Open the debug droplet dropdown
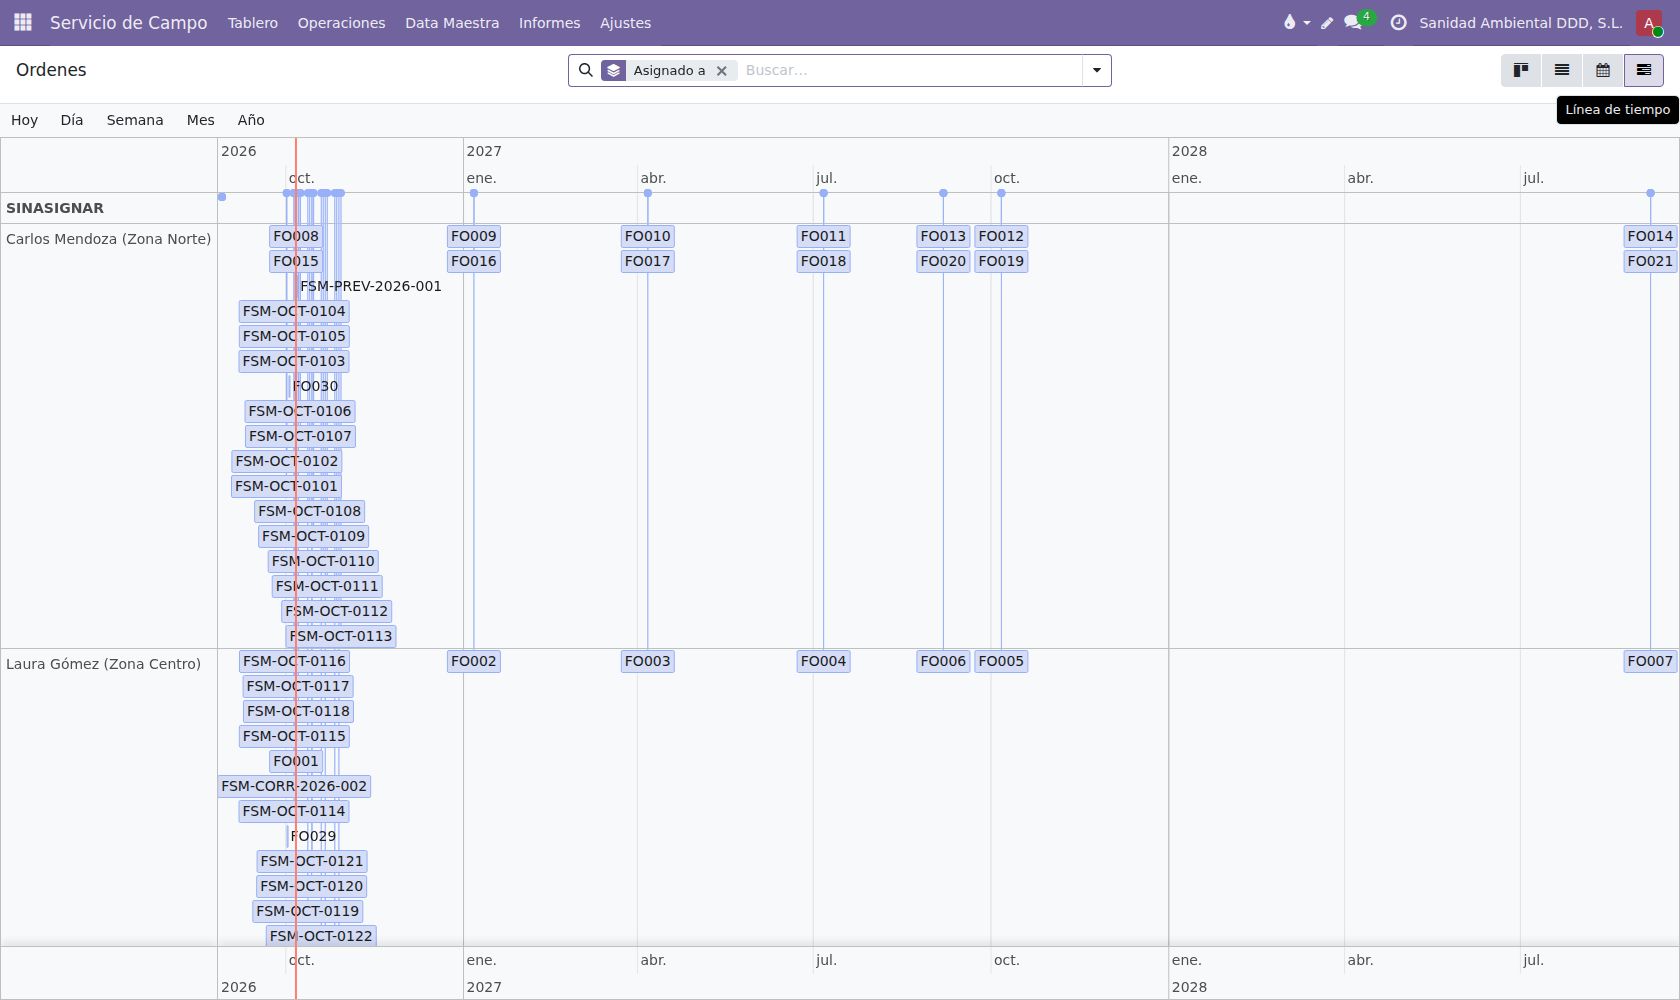 1296,22
